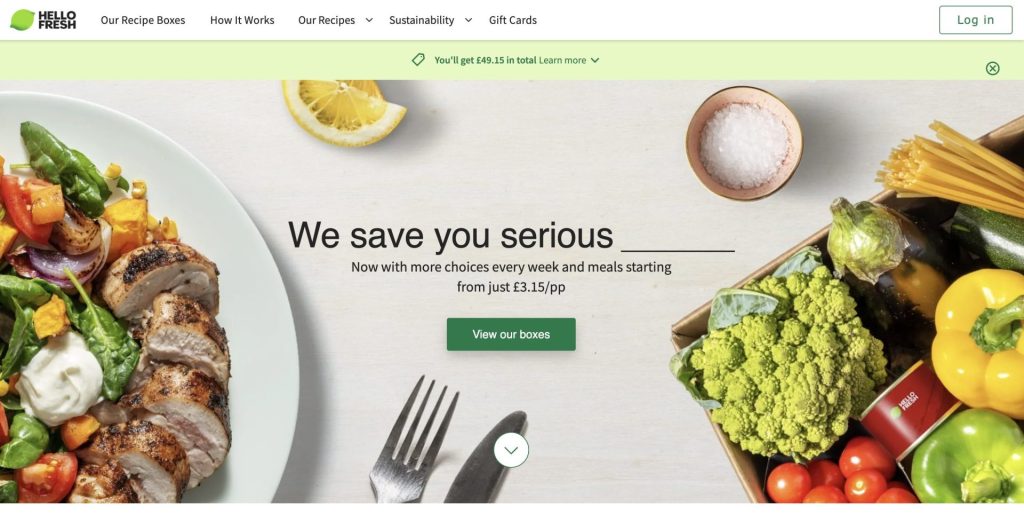This screenshot has width=1024, height=514.
Task: Click the HELLO FRESH wordmark in the header
Action: pyautogui.click(x=57, y=20)
